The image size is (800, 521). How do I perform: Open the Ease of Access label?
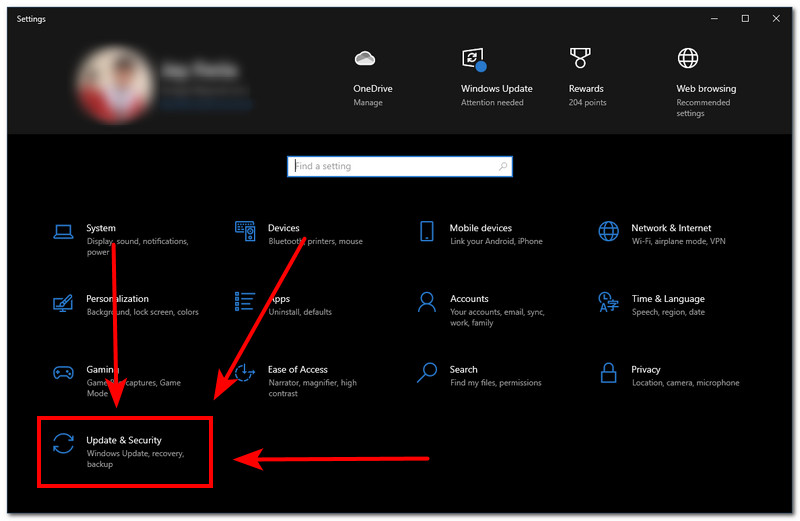[298, 369]
